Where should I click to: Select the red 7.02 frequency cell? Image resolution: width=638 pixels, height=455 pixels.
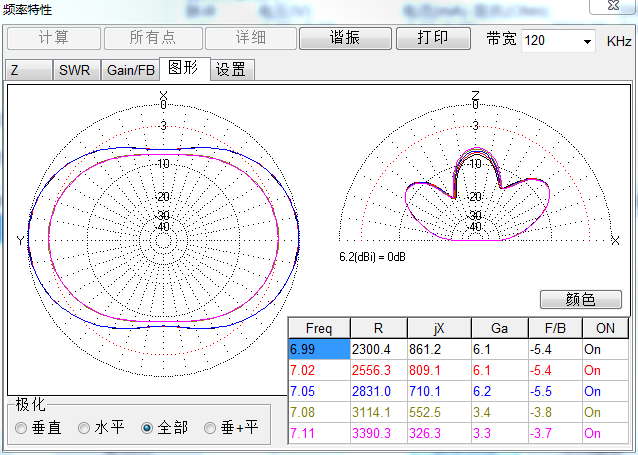pos(319,370)
